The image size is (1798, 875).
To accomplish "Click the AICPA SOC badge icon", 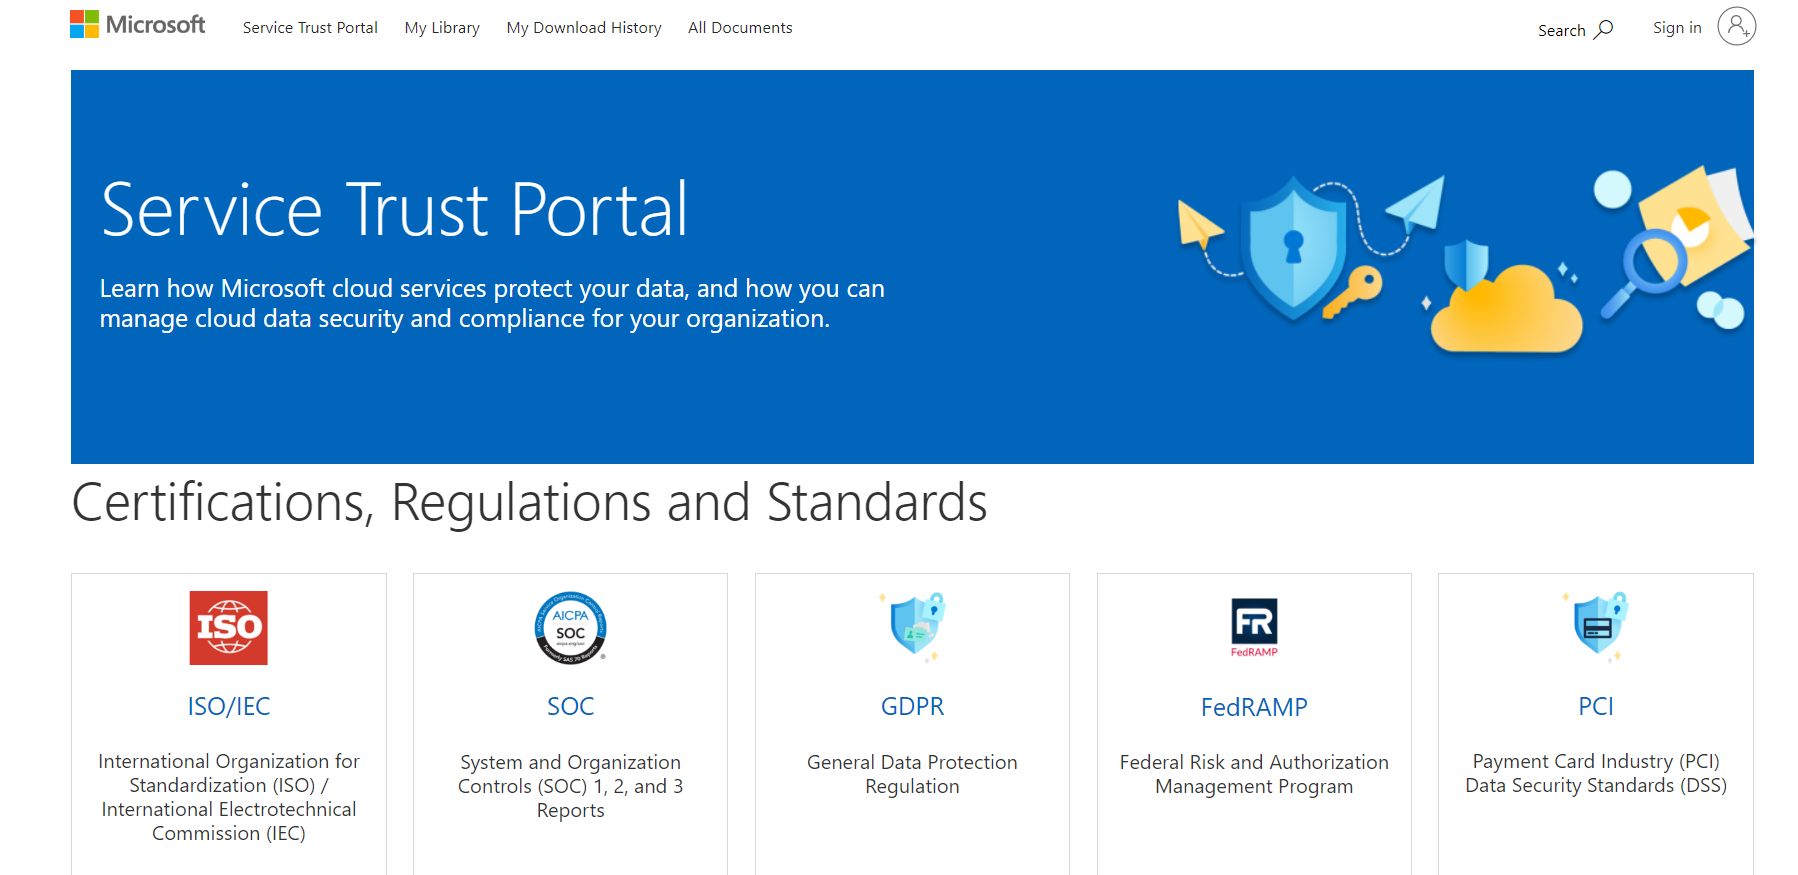I will [x=570, y=628].
